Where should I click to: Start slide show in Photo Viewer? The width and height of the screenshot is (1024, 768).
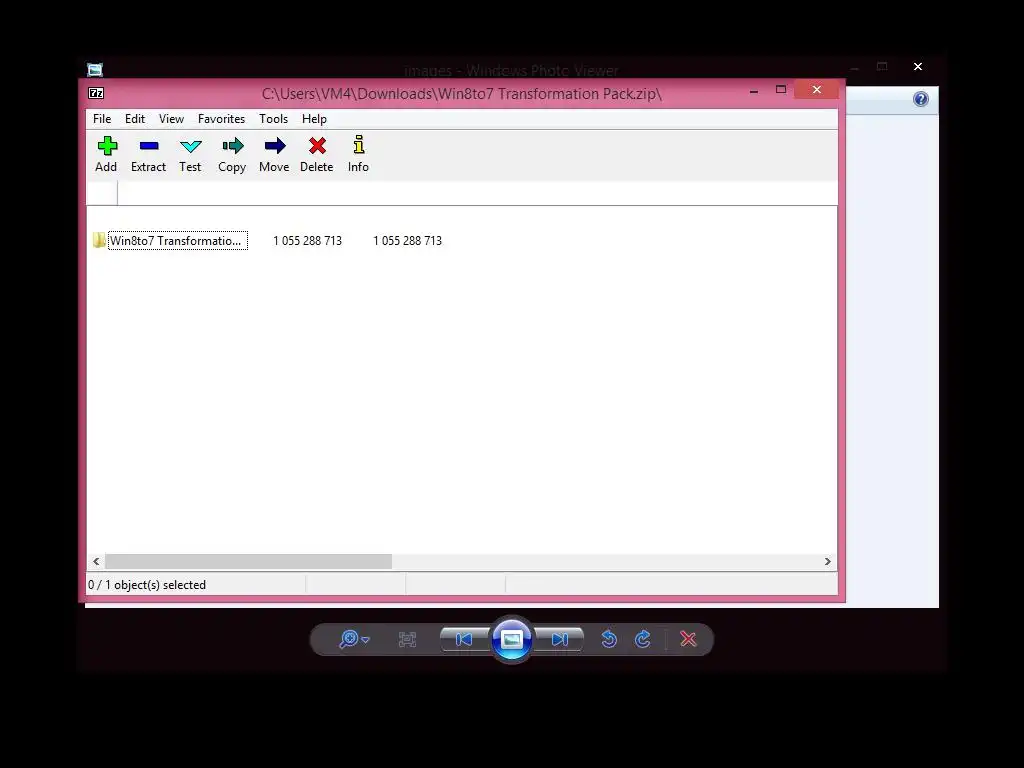(512, 639)
